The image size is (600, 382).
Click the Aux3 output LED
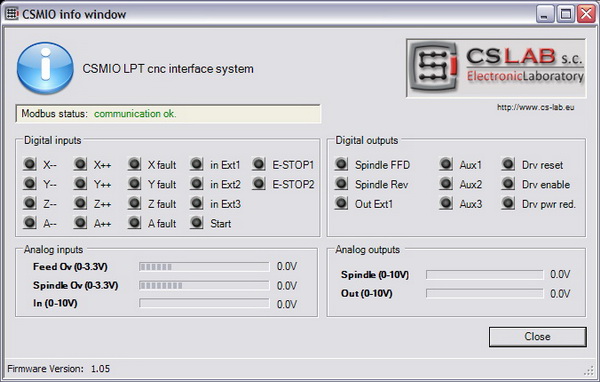(446, 203)
